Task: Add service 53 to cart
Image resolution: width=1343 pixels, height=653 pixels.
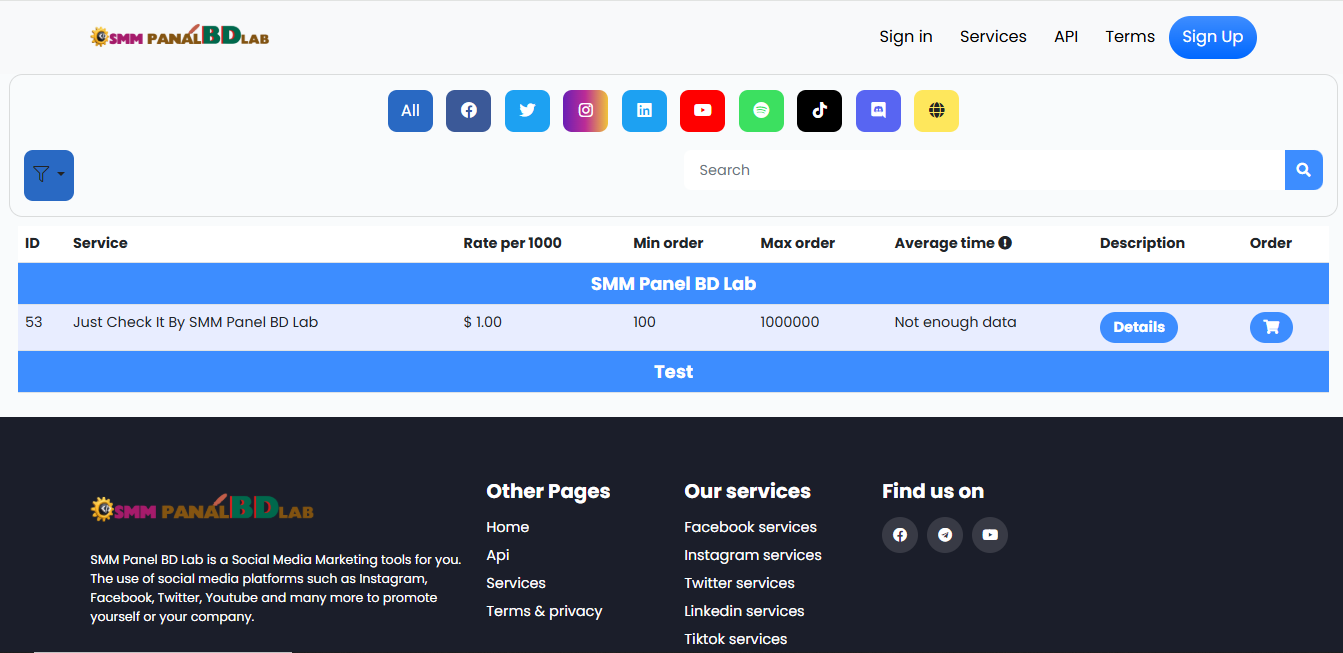Action: pos(1271,327)
